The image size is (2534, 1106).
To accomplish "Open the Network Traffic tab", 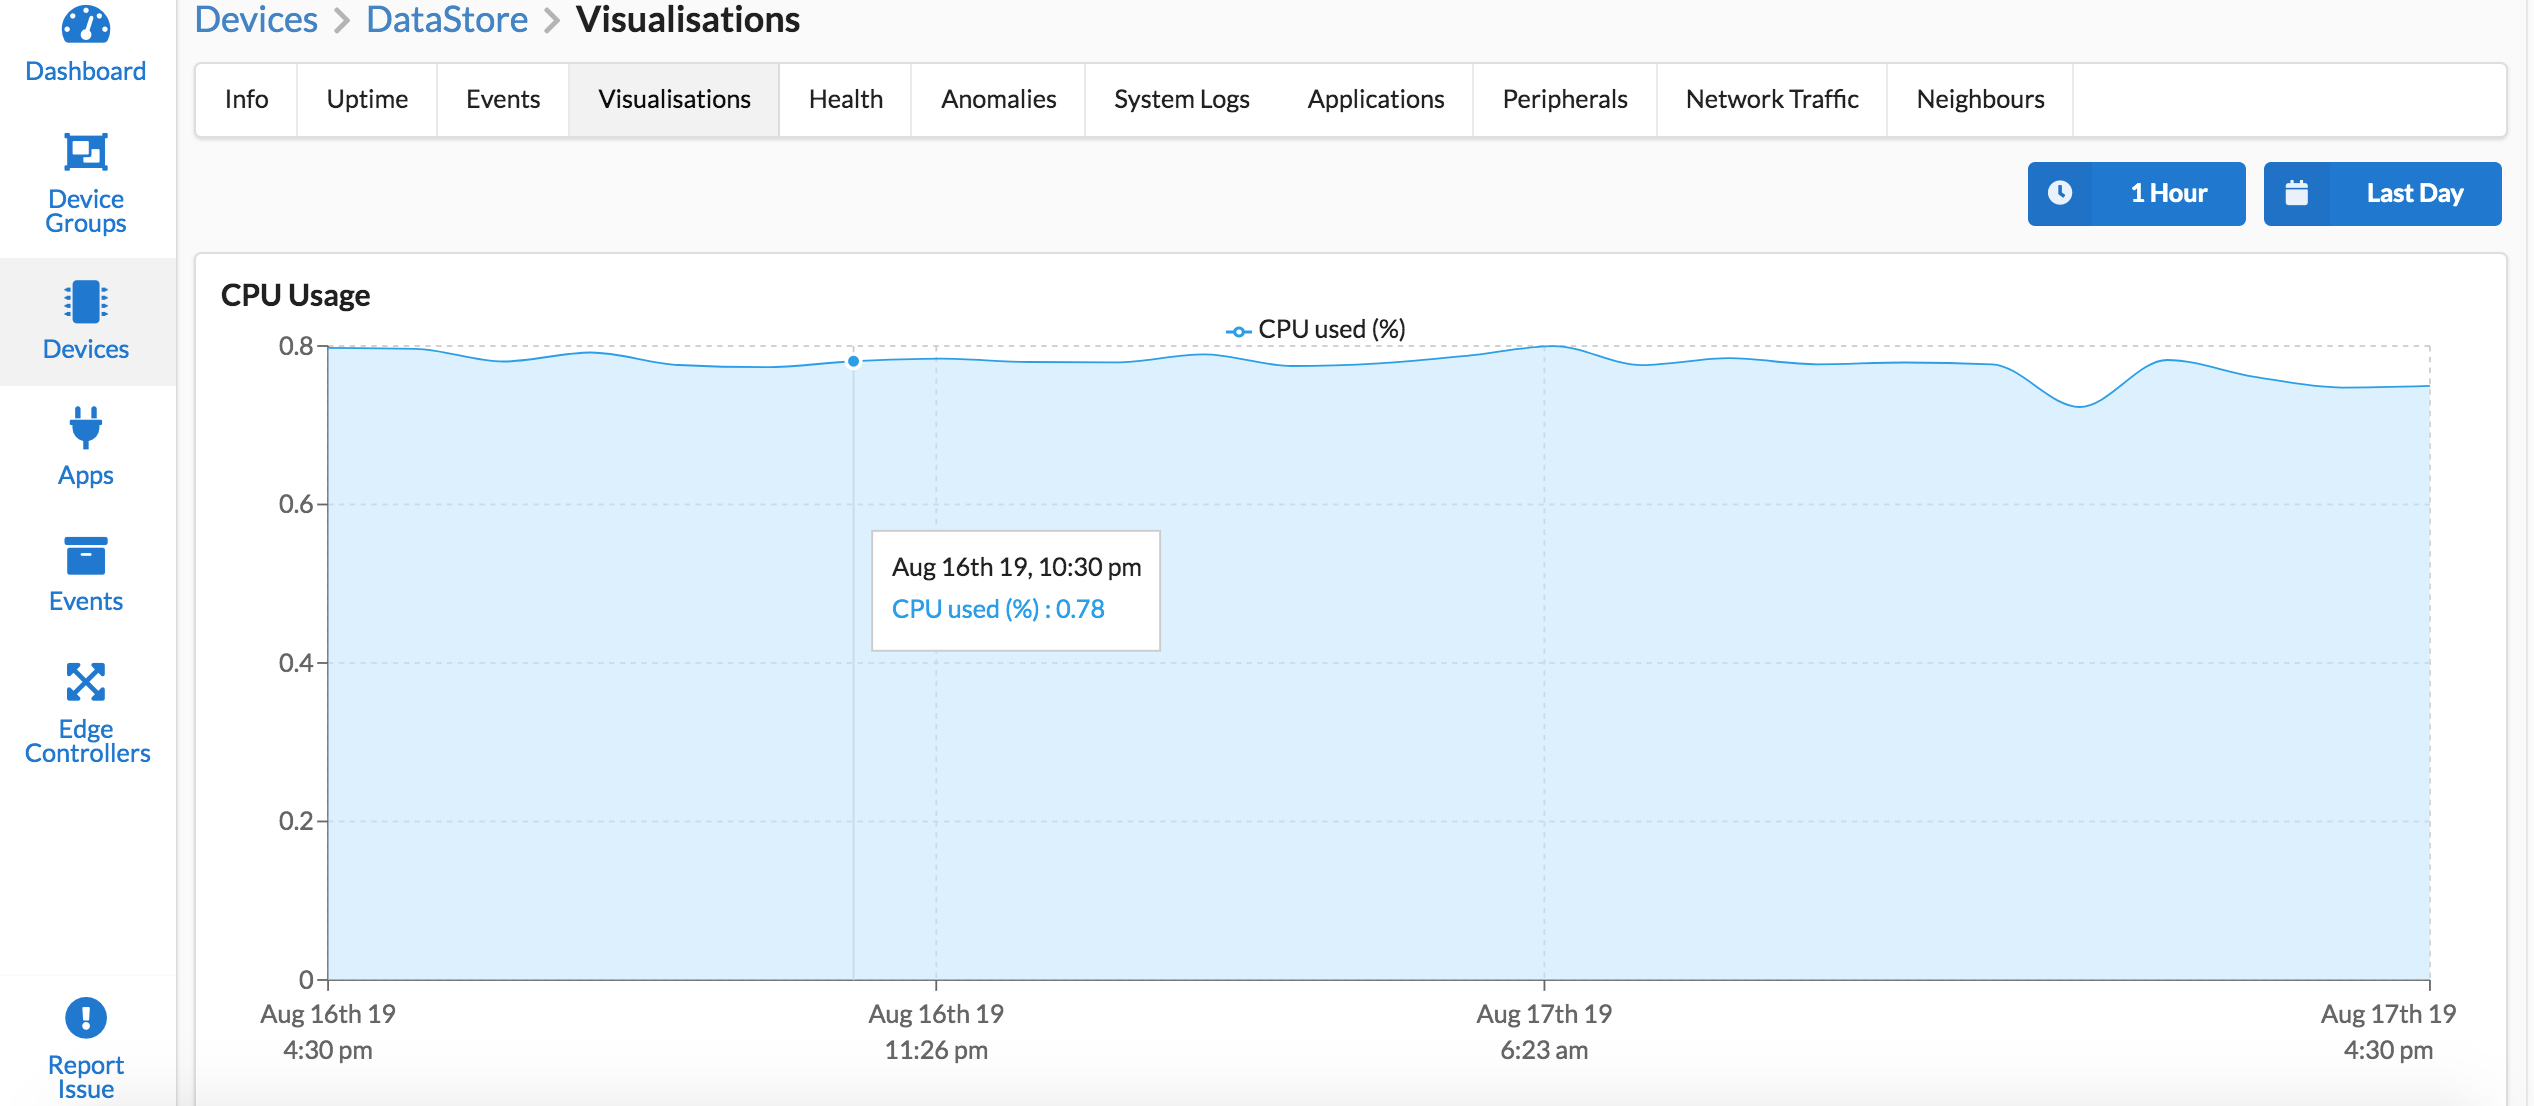I will [x=1771, y=99].
